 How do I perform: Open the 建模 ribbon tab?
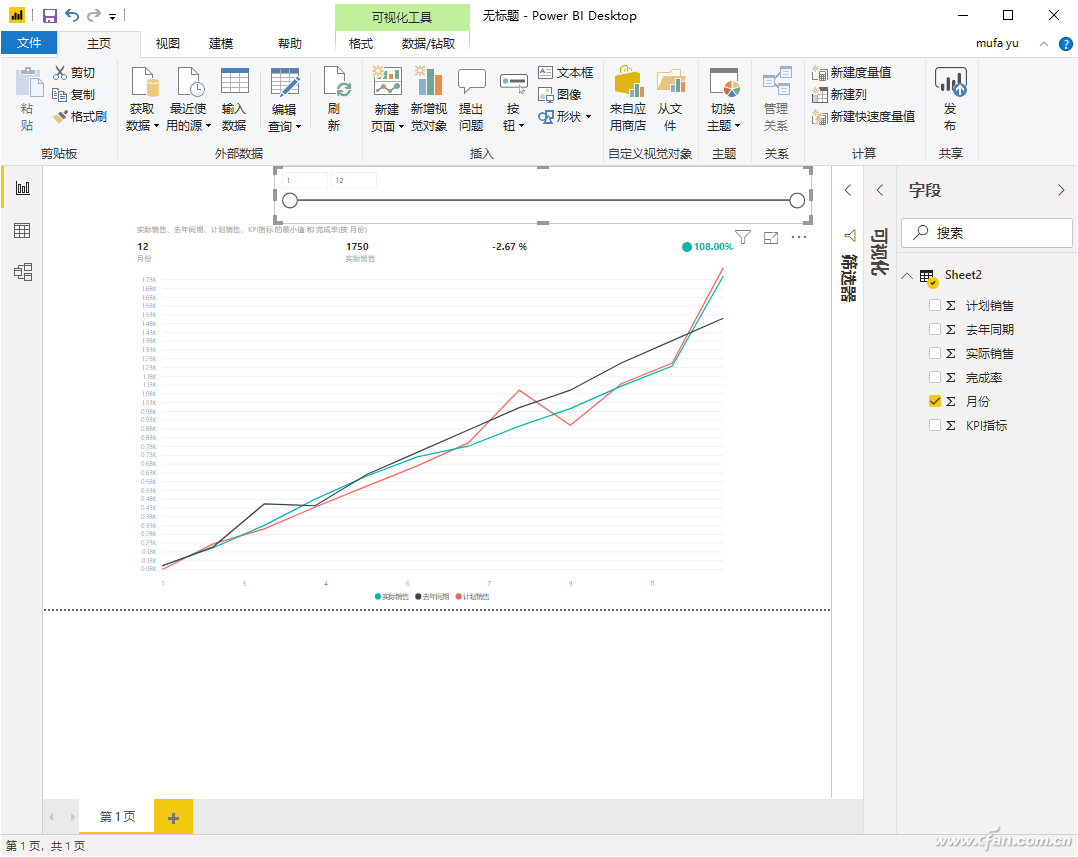tap(221, 43)
